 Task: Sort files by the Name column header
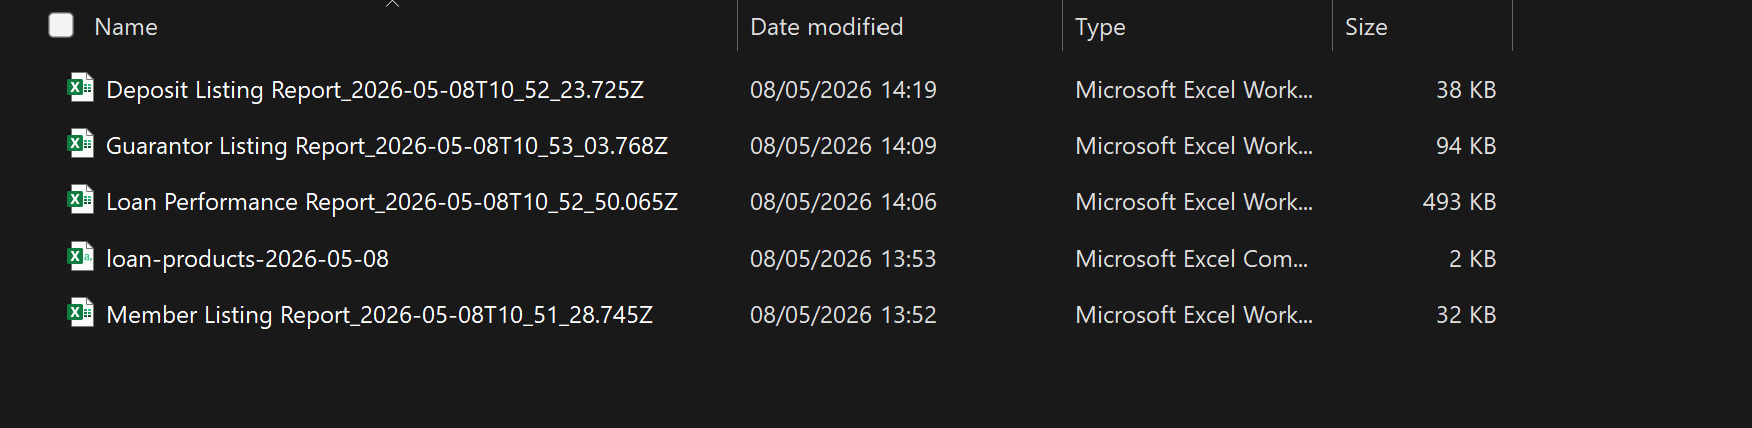click(x=126, y=27)
